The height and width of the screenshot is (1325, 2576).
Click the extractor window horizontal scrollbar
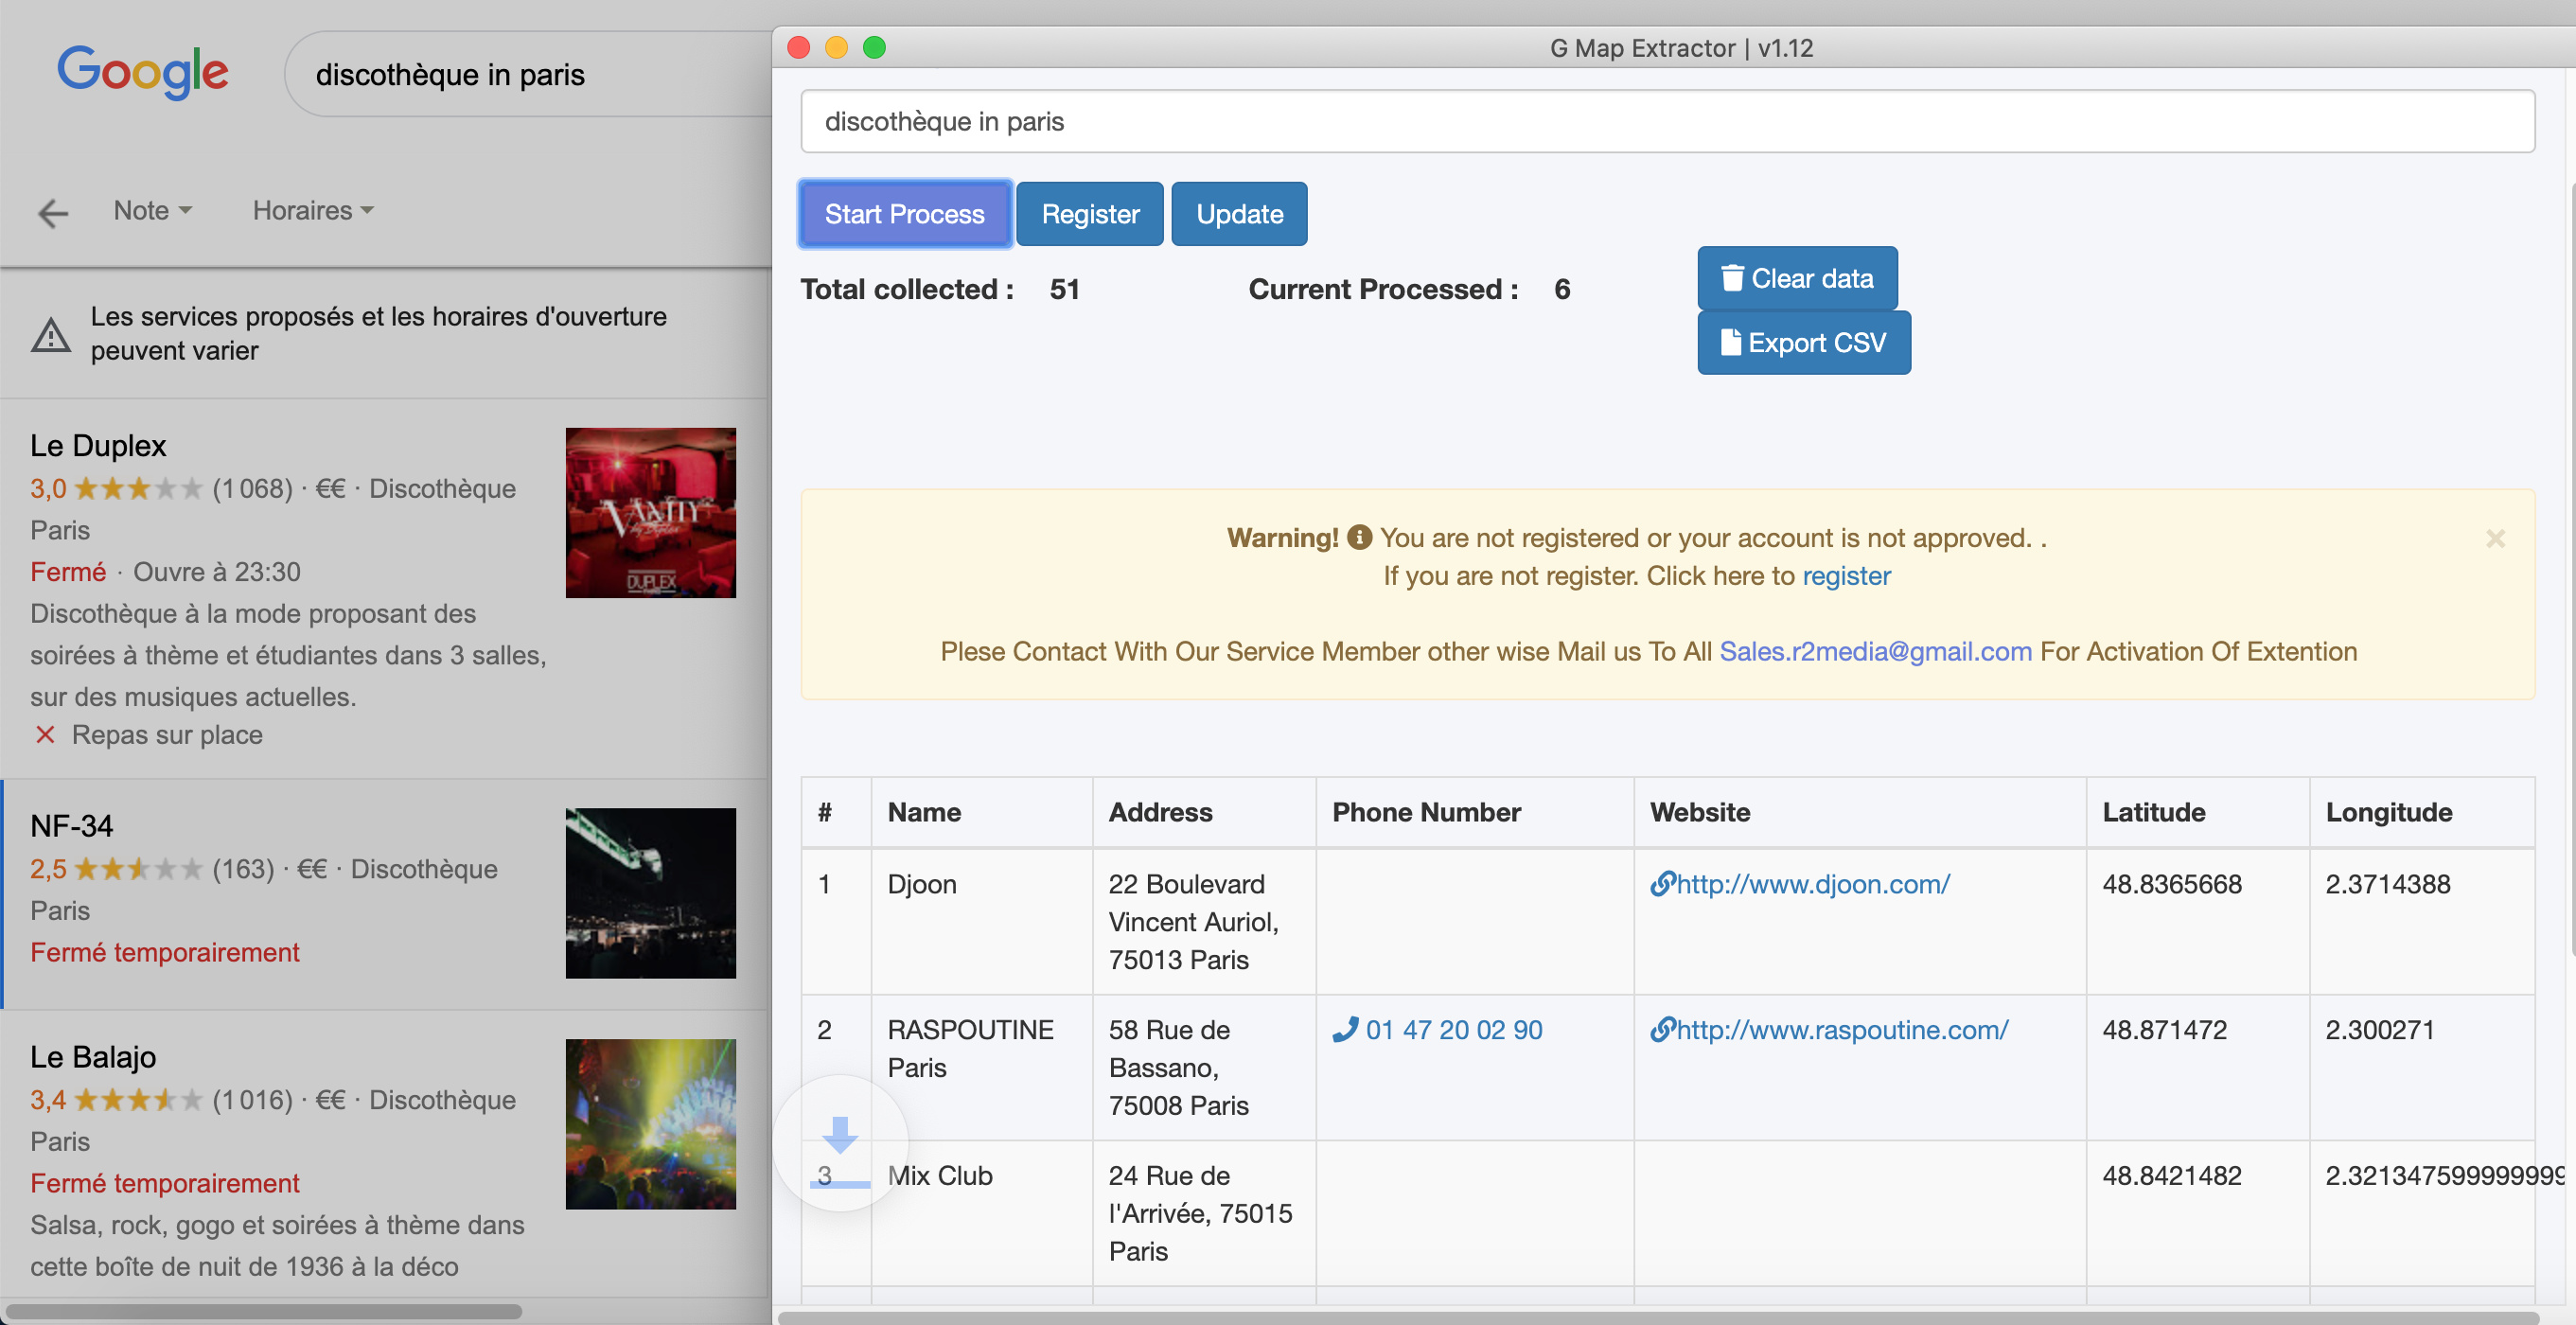coord(1658,1317)
